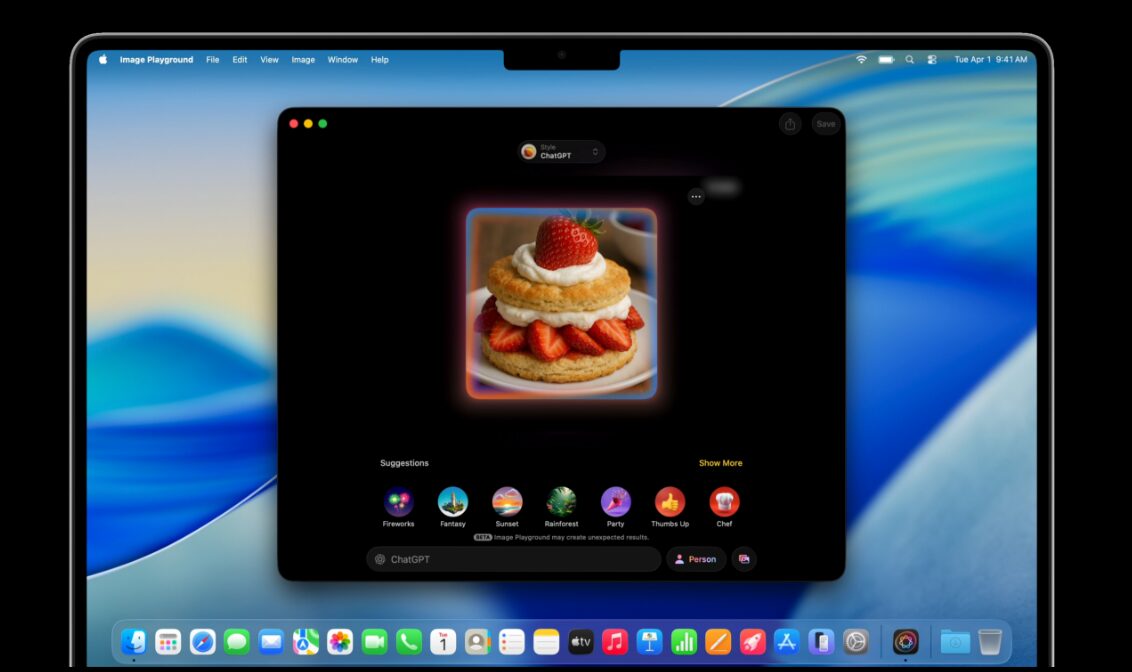1132x672 pixels.
Task: Open Spotlight search from the menu bar
Action: coord(909,59)
